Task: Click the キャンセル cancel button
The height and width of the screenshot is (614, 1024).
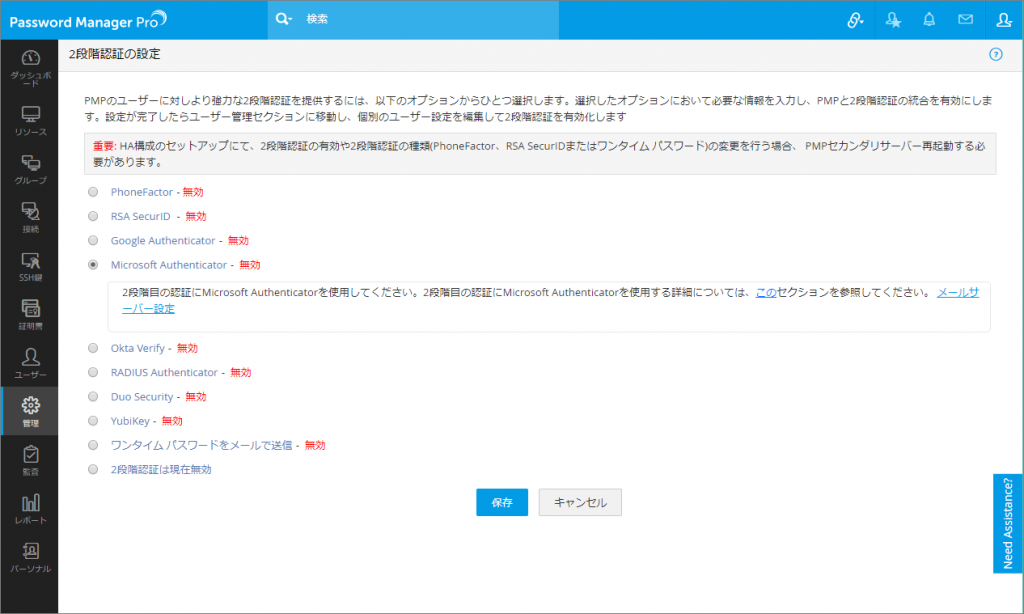Action: [x=580, y=503]
